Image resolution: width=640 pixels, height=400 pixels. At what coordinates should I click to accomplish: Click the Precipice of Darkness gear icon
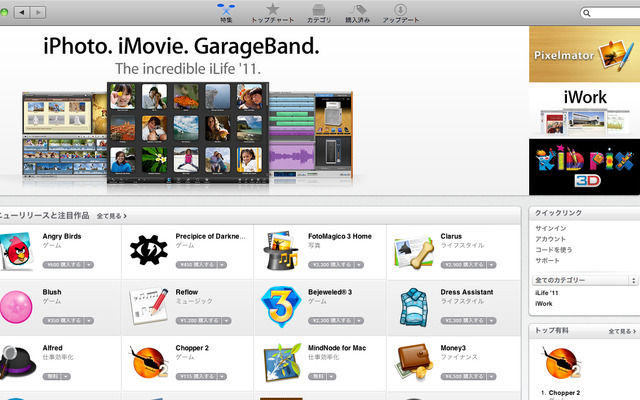(x=149, y=250)
